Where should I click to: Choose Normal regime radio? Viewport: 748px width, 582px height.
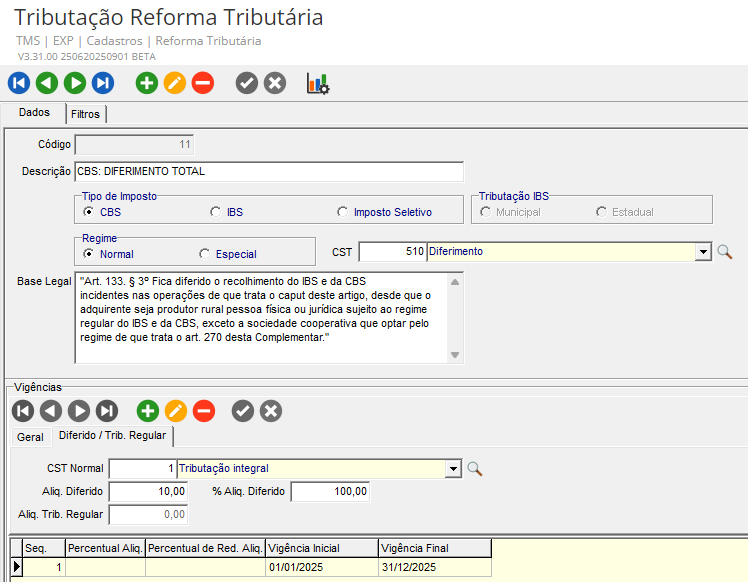click(x=89, y=254)
